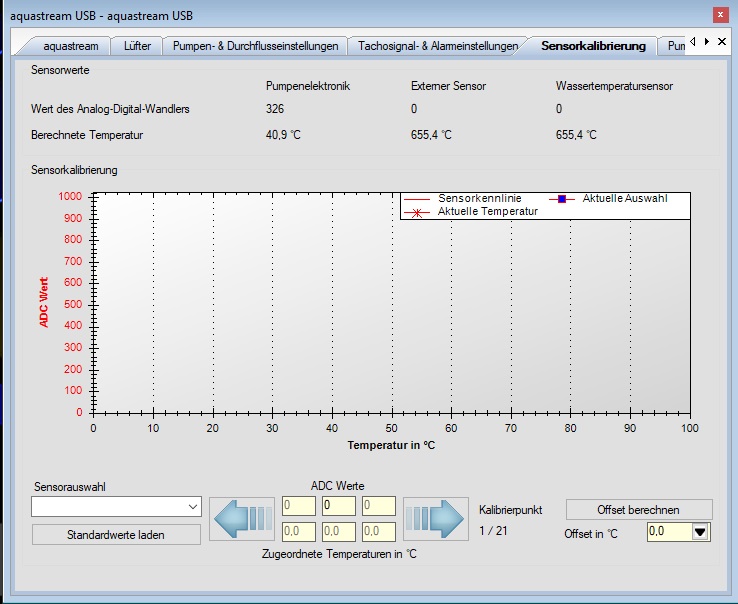
Task: Click the Standardwerte laden button
Action: click(116, 535)
